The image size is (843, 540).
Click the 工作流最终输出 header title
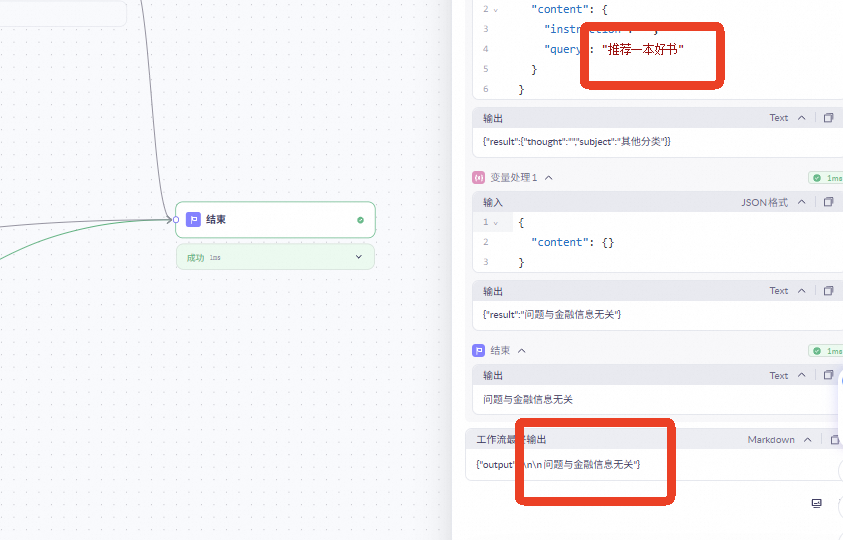511,439
